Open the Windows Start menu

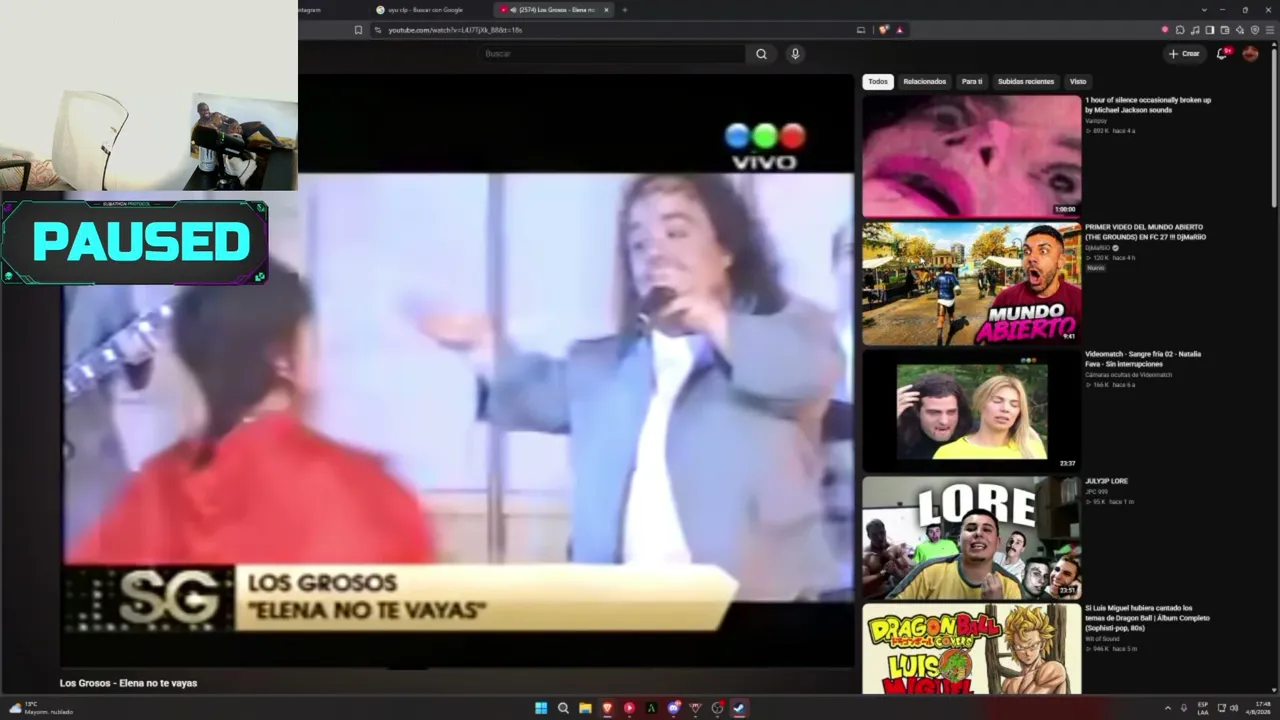(x=541, y=708)
